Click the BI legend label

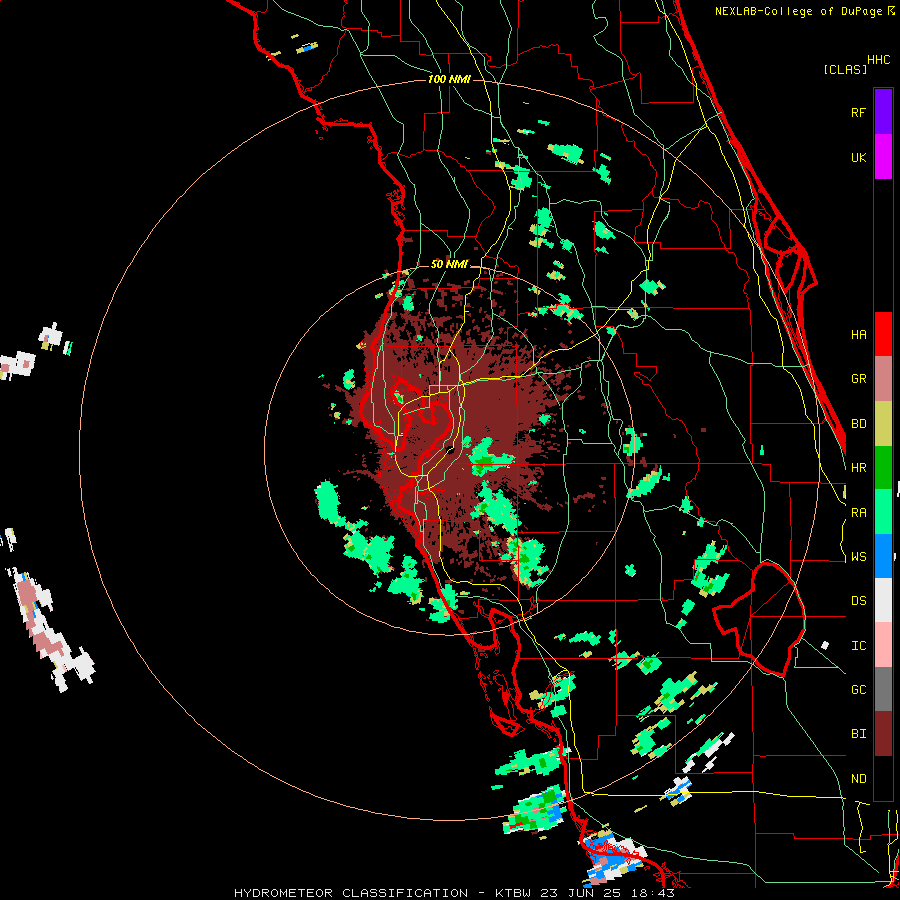858,734
